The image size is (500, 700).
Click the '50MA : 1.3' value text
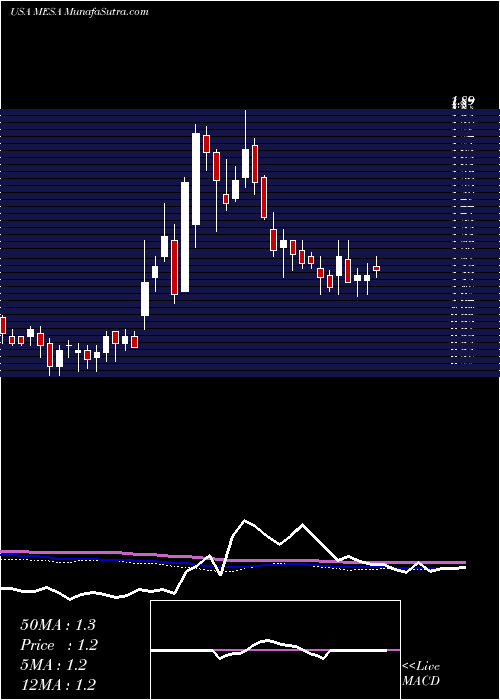pos(58,625)
